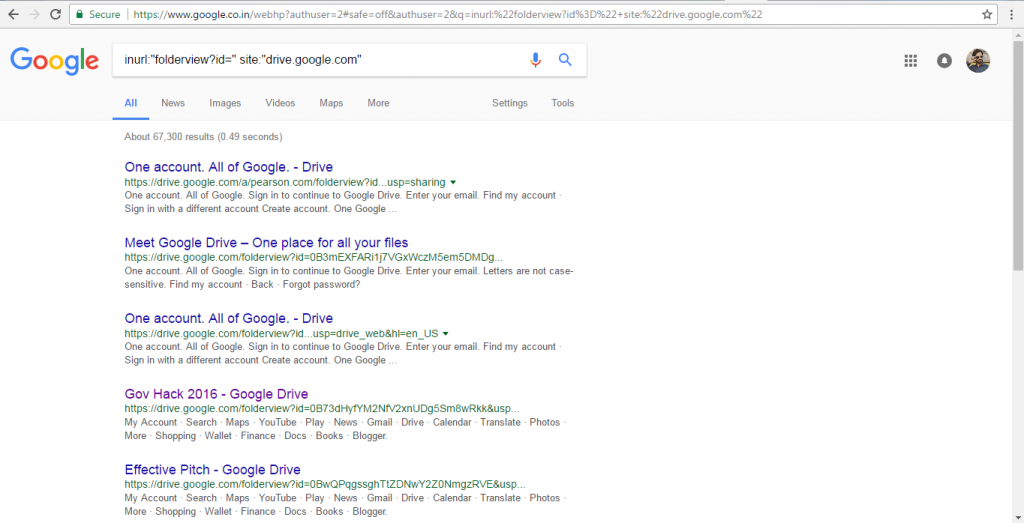The height and width of the screenshot is (523, 1024).
Task: Click the Google logo
Action: (55, 61)
